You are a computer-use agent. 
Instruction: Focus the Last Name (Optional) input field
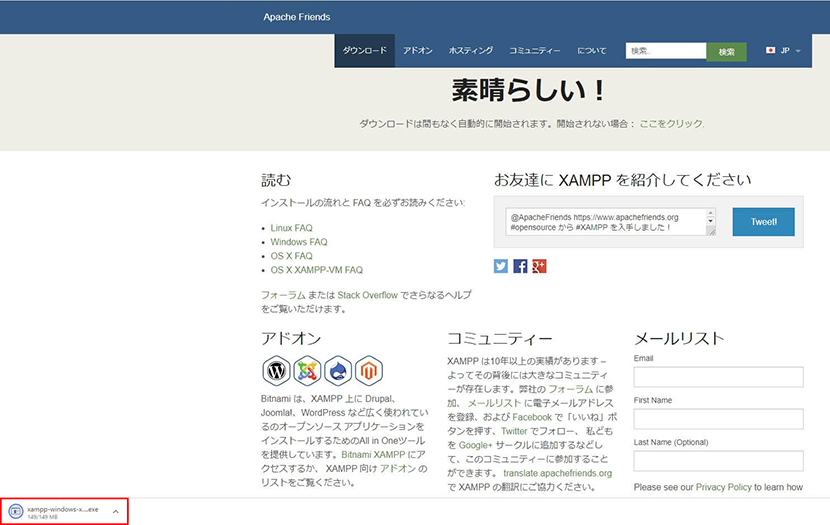tap(718, 460)
